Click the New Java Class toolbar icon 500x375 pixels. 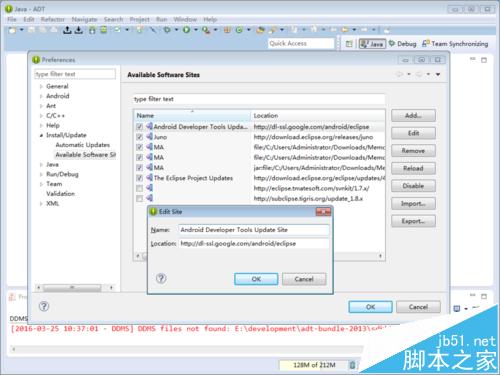(239, 30)
